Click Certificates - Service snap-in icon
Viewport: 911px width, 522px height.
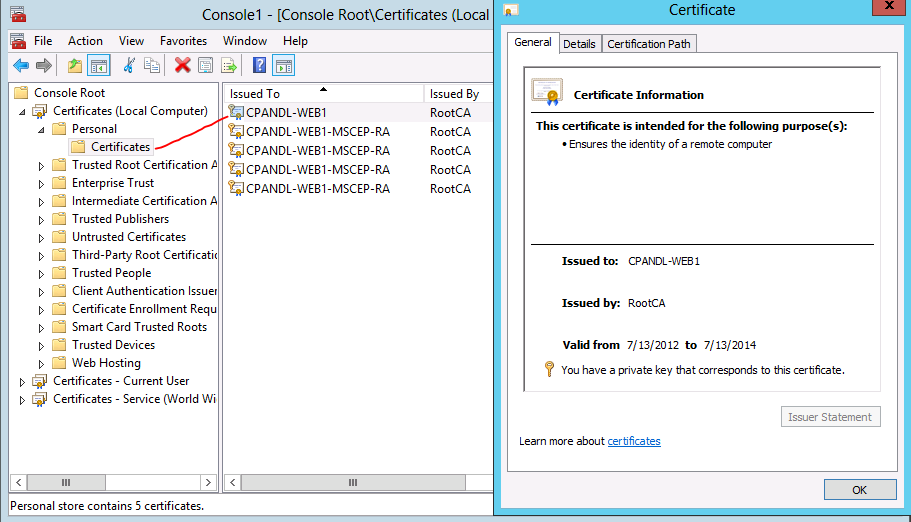[x=40, y=399]
